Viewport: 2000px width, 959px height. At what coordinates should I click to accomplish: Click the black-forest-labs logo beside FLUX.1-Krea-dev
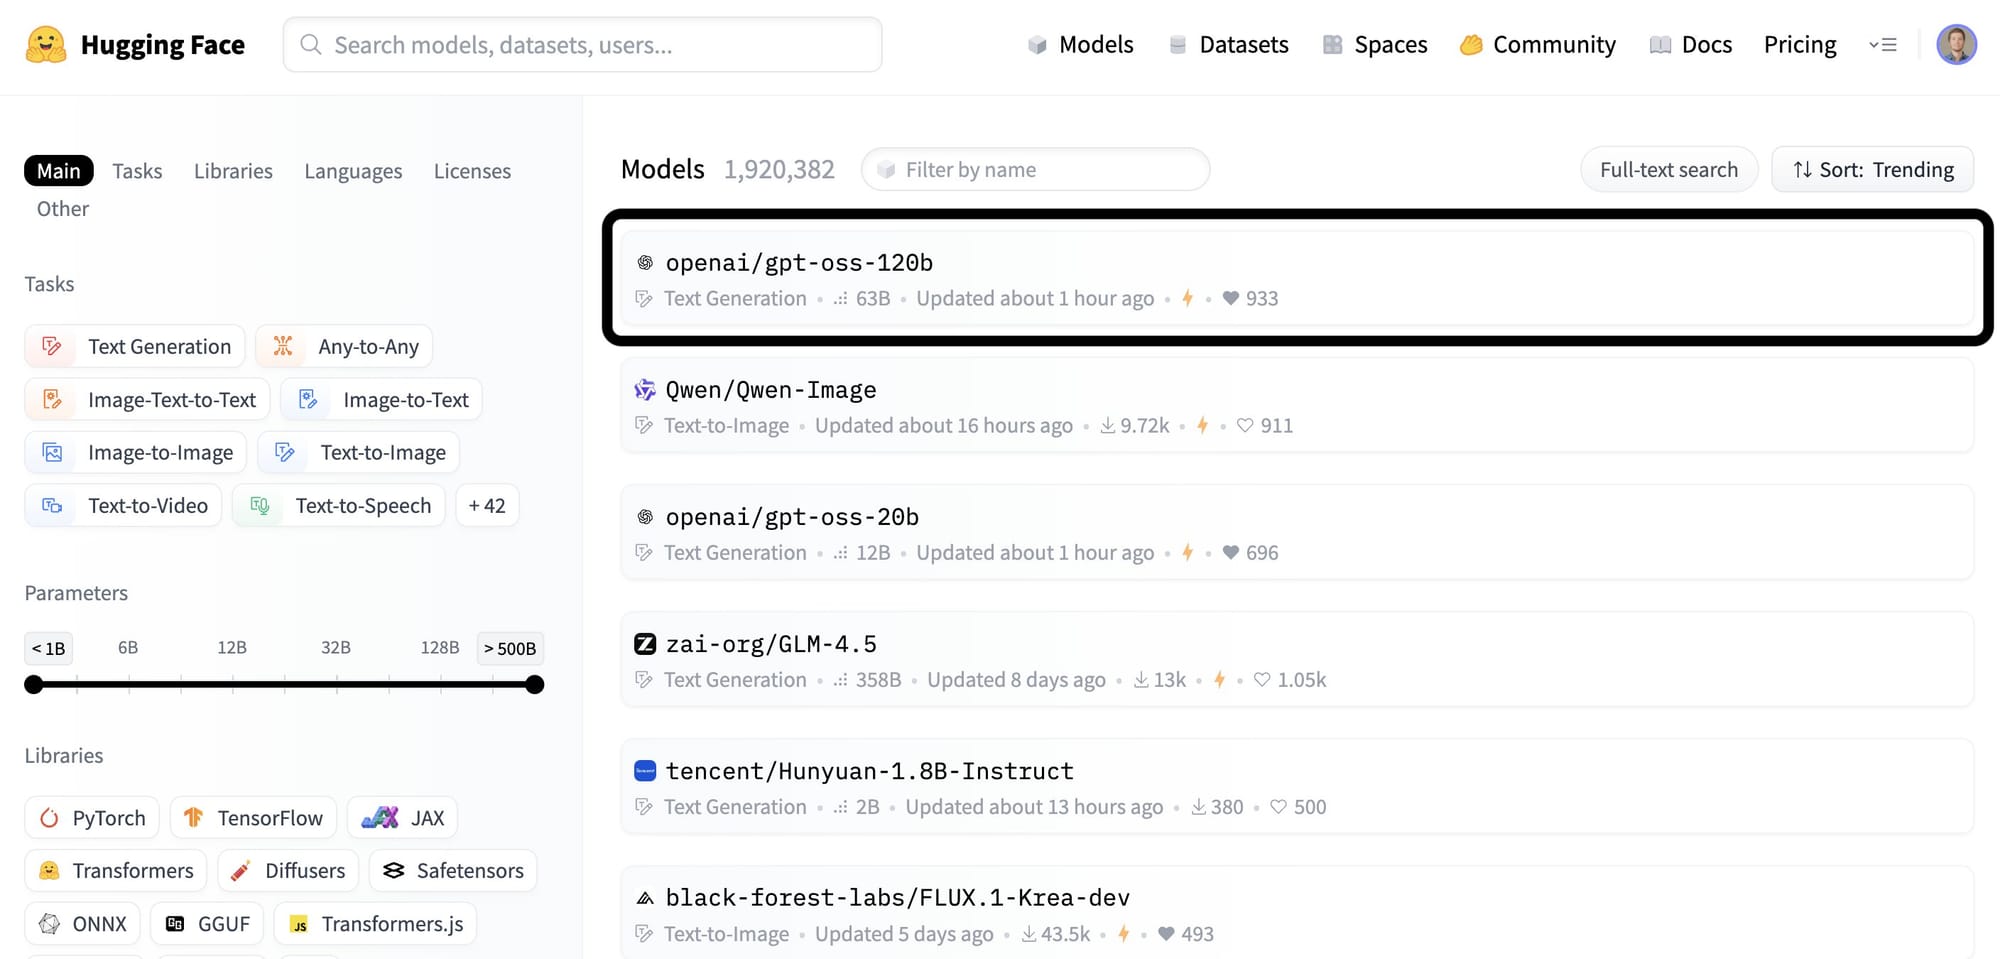[x=645, y=898]
